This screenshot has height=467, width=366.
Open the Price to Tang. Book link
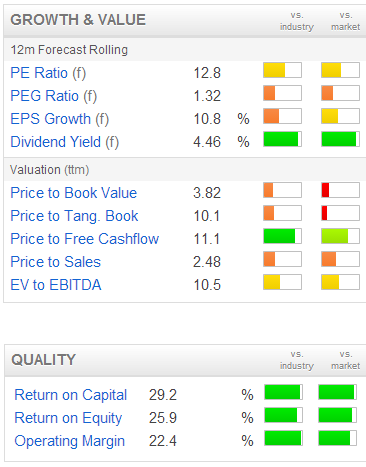[x=74, y=216]
